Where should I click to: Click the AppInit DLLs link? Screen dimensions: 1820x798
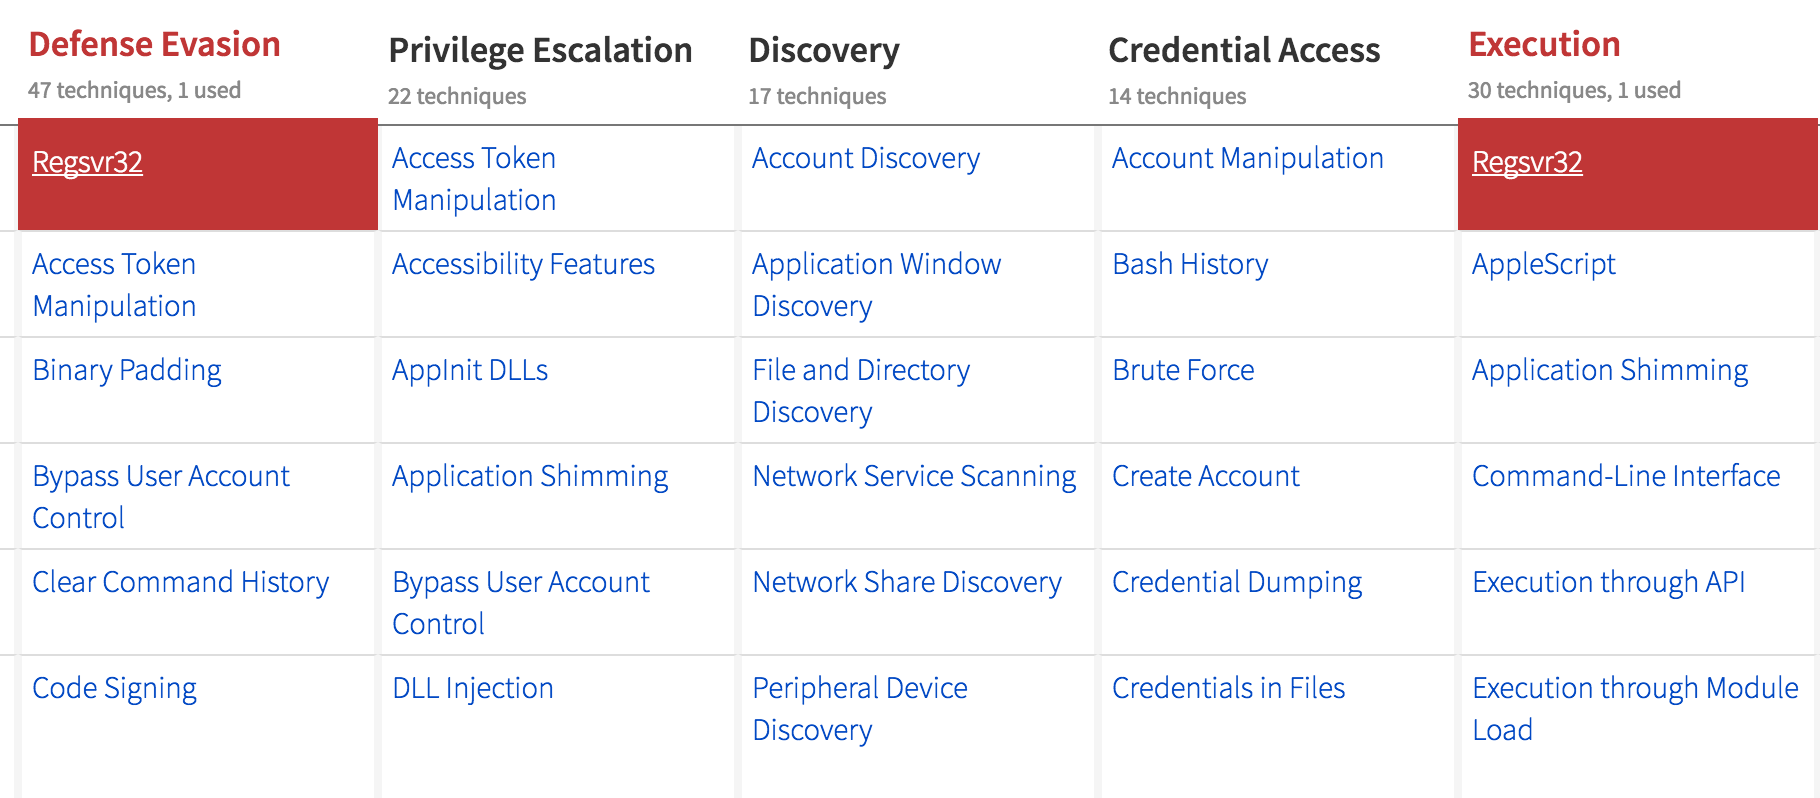point(470,370)
